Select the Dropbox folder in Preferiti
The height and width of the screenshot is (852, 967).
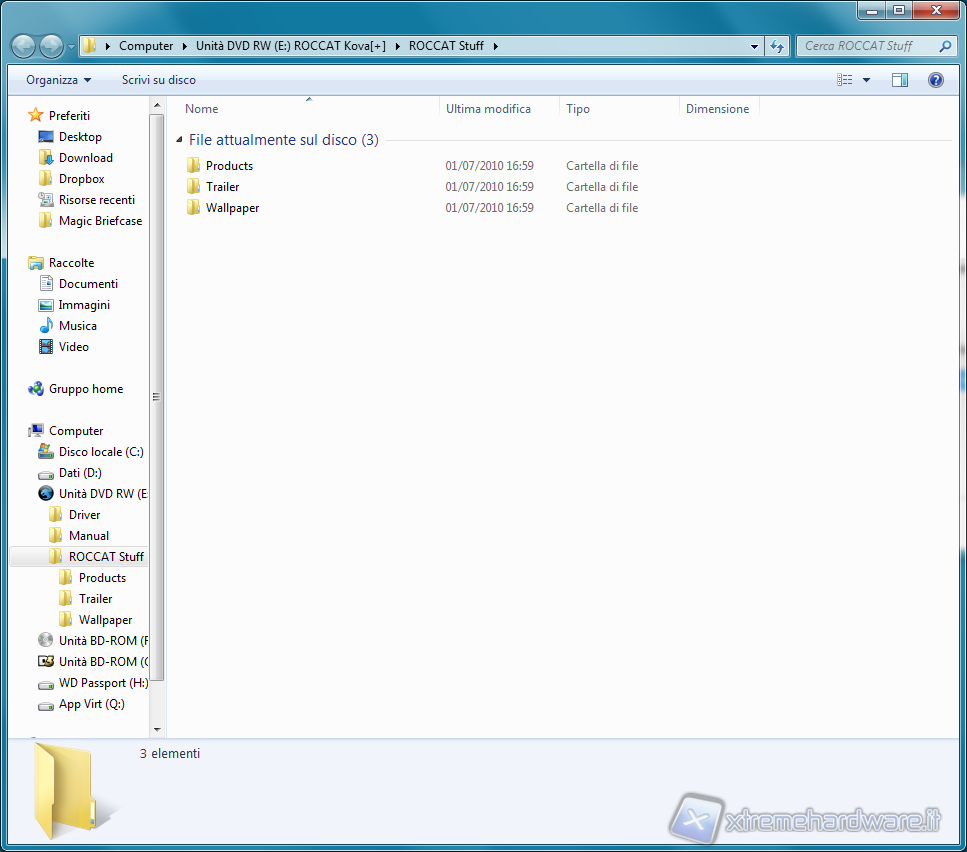(x=81, y=179)
